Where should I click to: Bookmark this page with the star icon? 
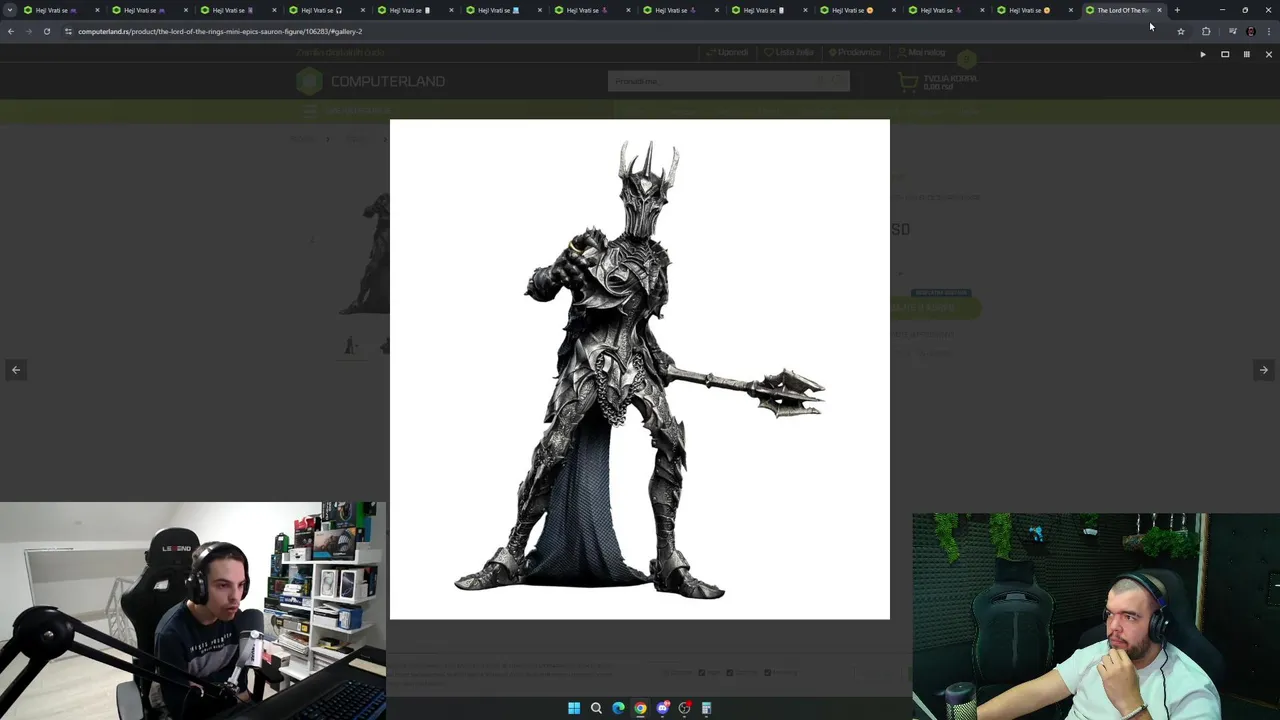1181,31
